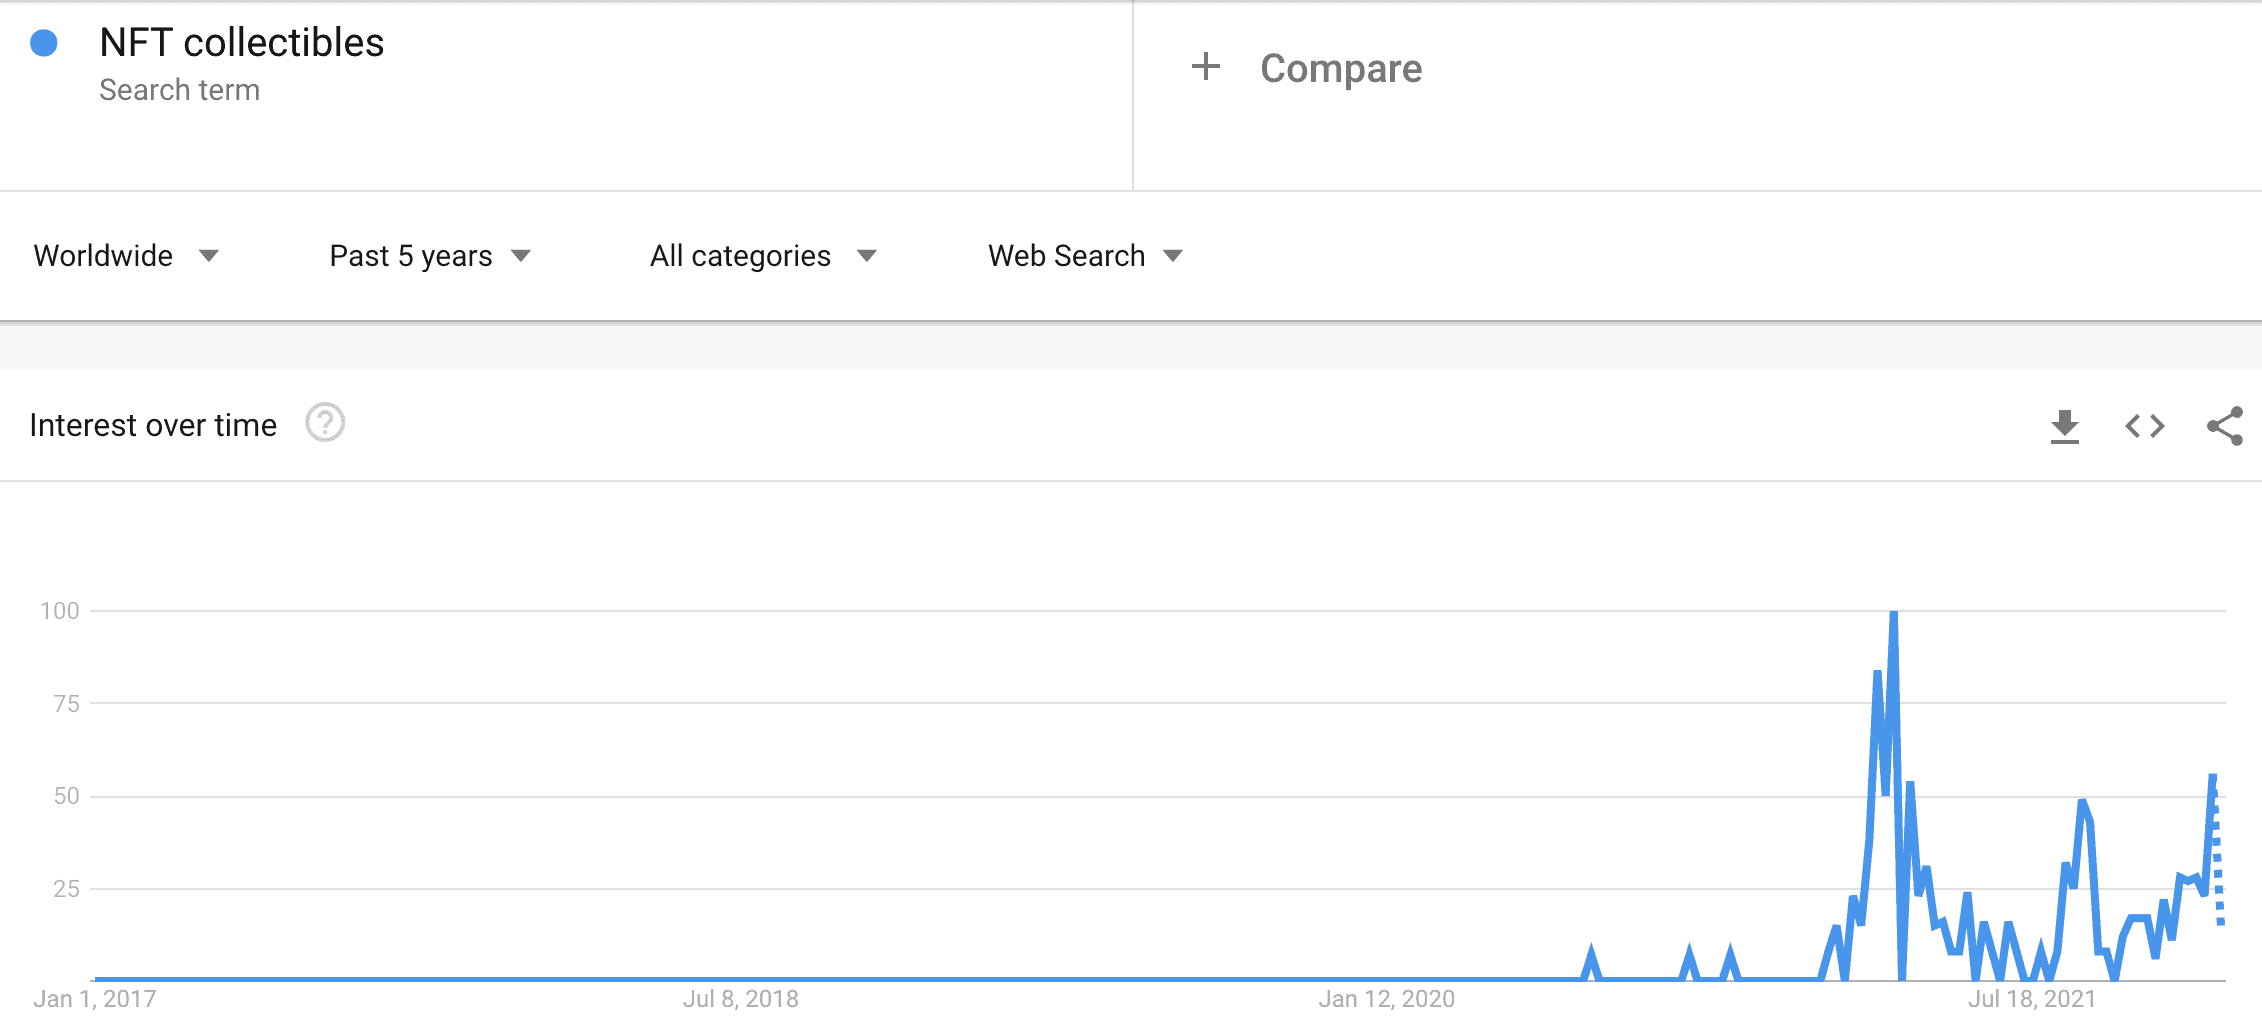Click the plus icon beside Compare
This screenshot has width=2262, height=1022.
(1206, 67)
